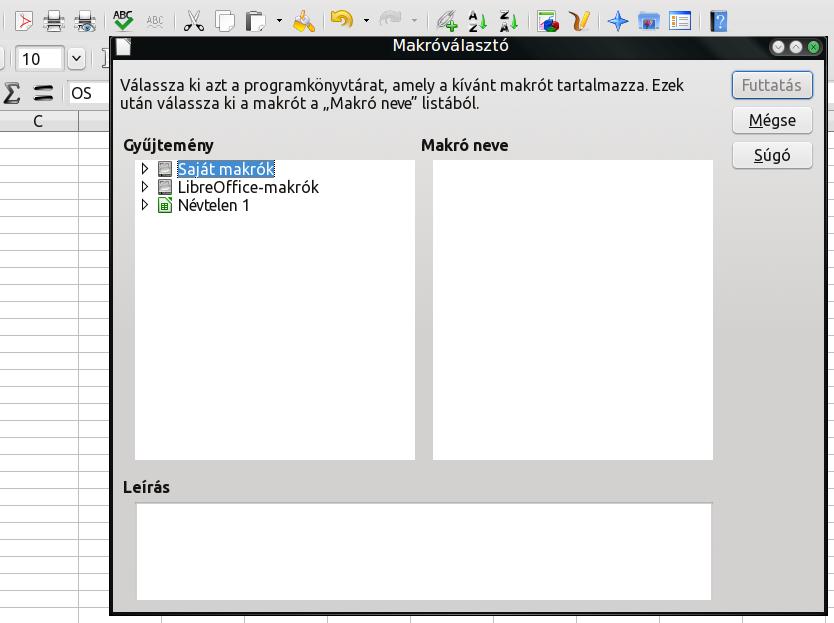Click the Sort Ascending icon
The width and height of the screenshot is (834, 623).
point(478,21)
